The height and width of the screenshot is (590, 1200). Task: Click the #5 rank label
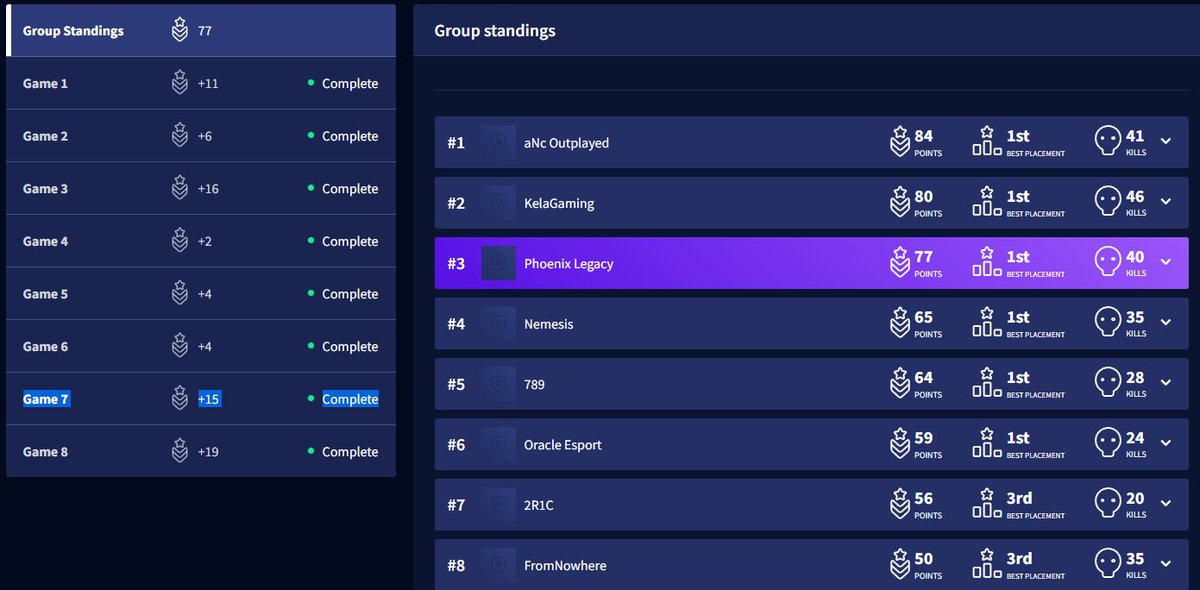456,384
